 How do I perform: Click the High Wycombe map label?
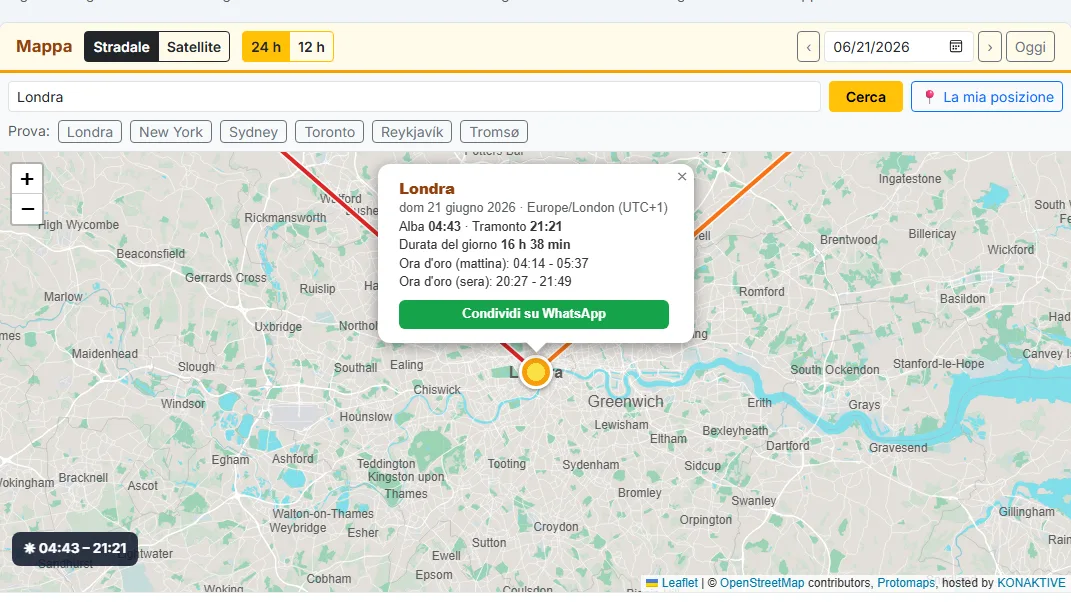click(x=79, y=225)
